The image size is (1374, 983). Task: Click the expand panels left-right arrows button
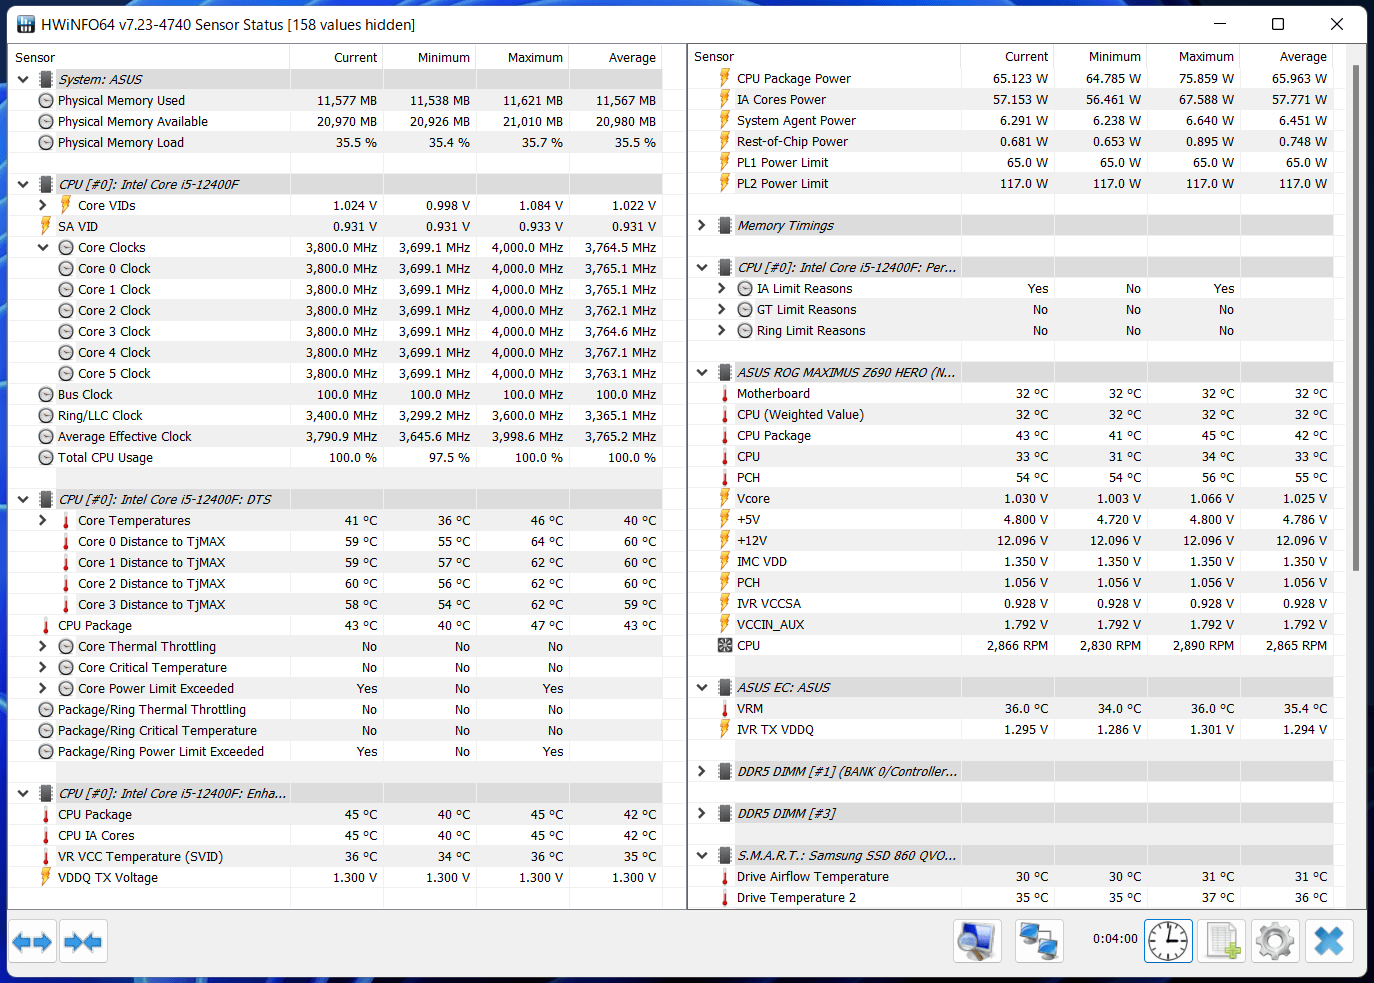[x=32, y=942]
